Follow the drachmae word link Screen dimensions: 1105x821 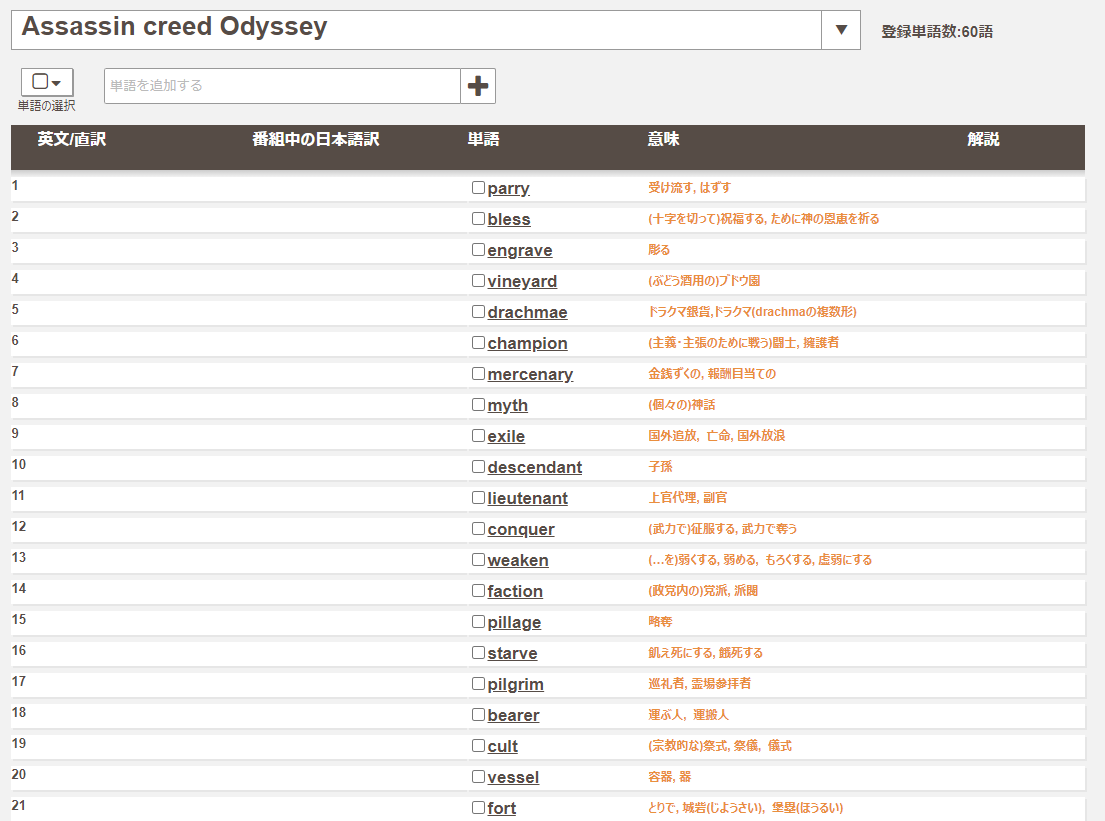(x=527, y=312)
